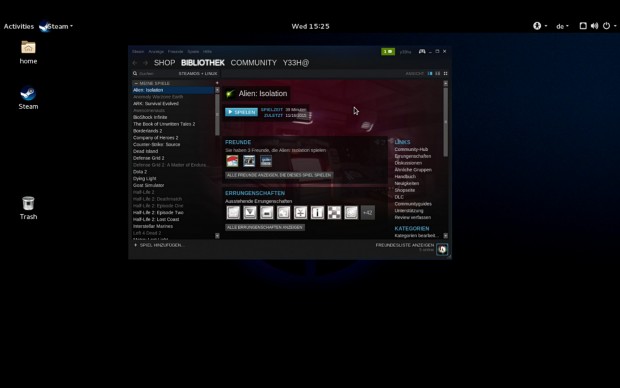Switch to the Community tab
The image size is (620, 388).
click(253, 63)
